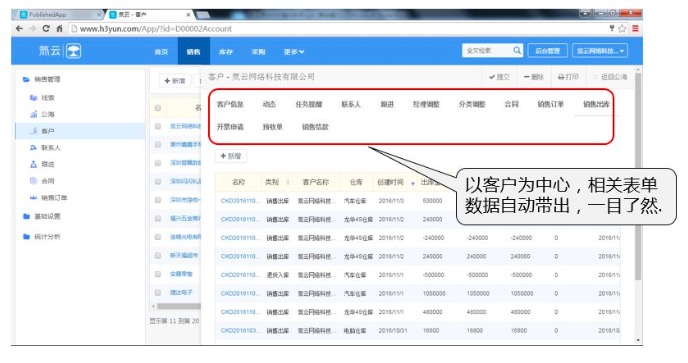688x363 pixels.
Task: Click 新增 above the 销售出库 table
Action: click(x=231, y=156)
